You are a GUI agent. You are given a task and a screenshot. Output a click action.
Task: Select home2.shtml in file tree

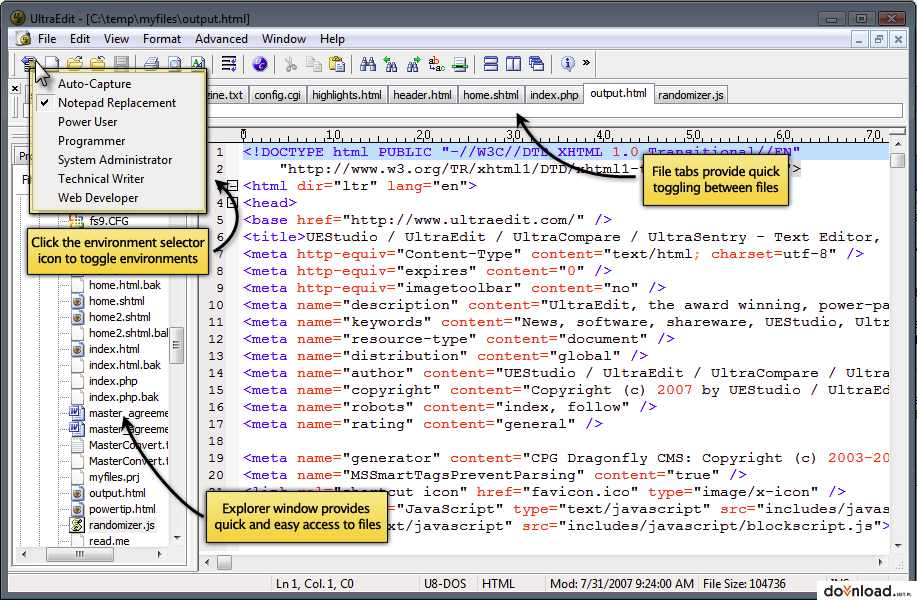[119, 317]
